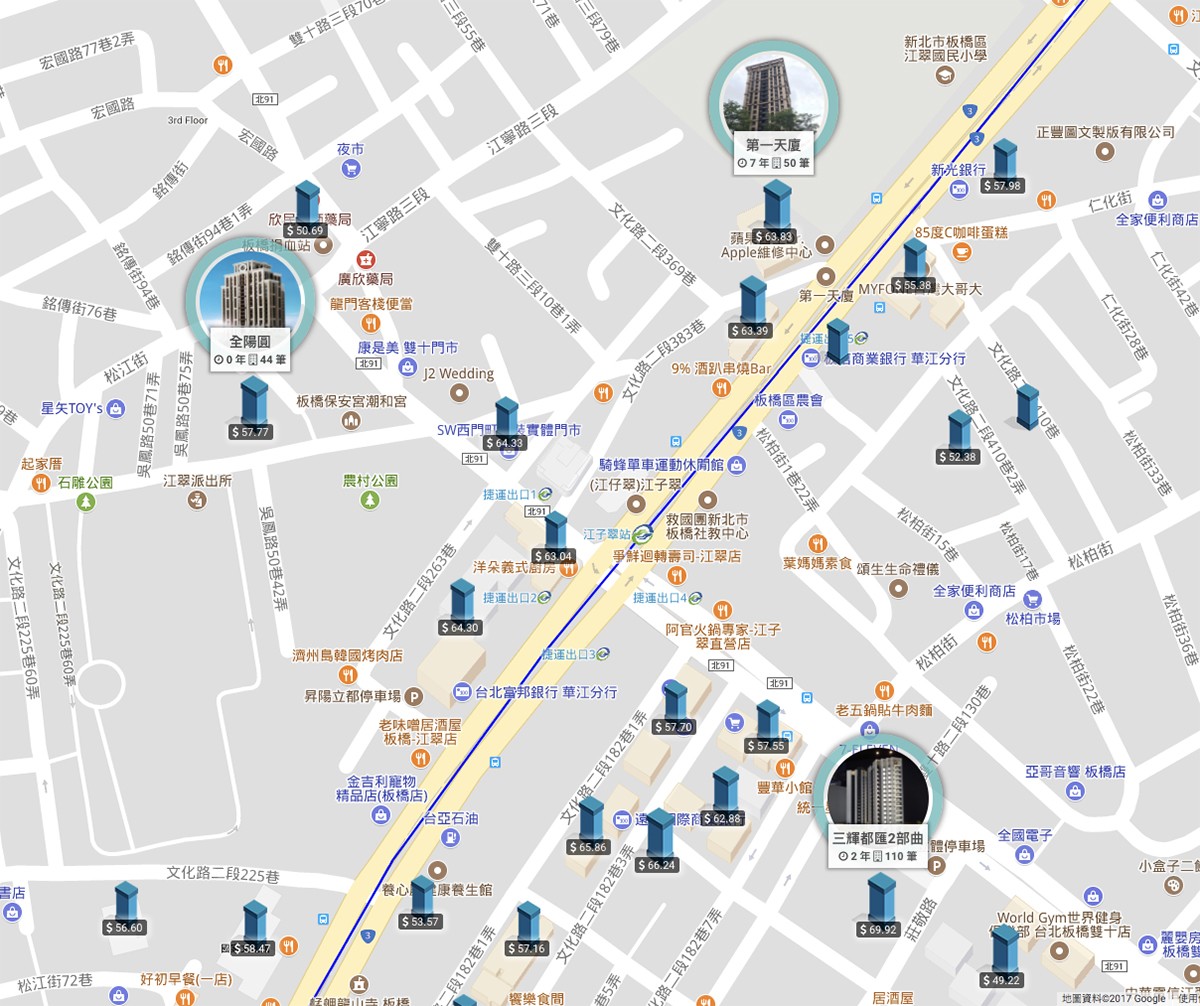Click the 全國電子 store label
Image resolution: width=1200 pixels, height=1006 pixels.
(x=1025, y=834)
